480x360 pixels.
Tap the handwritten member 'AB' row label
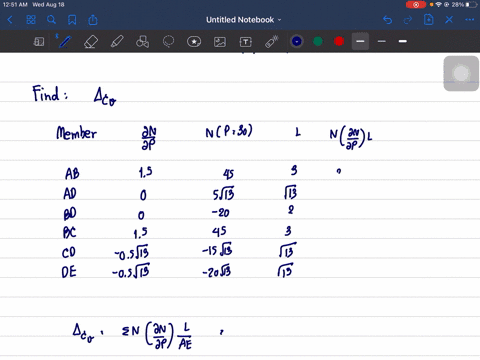coord(72,174)
